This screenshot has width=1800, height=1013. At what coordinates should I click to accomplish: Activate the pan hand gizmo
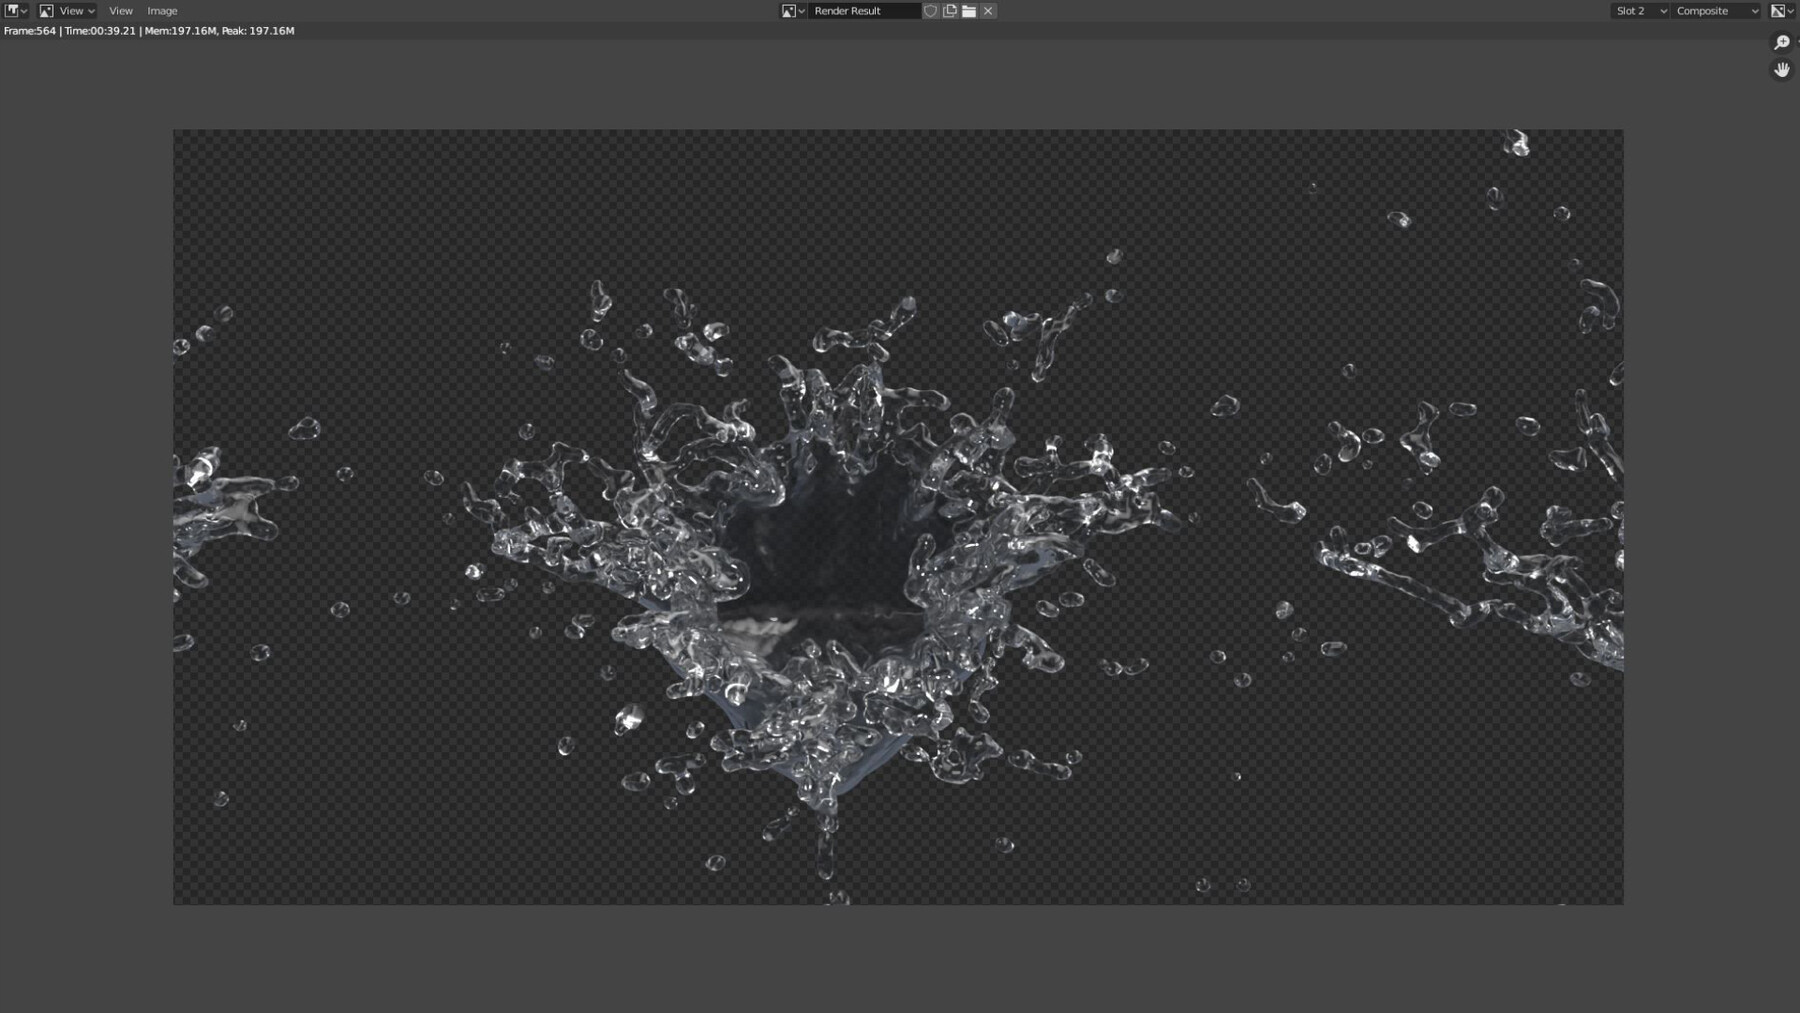coord(1780,69)
